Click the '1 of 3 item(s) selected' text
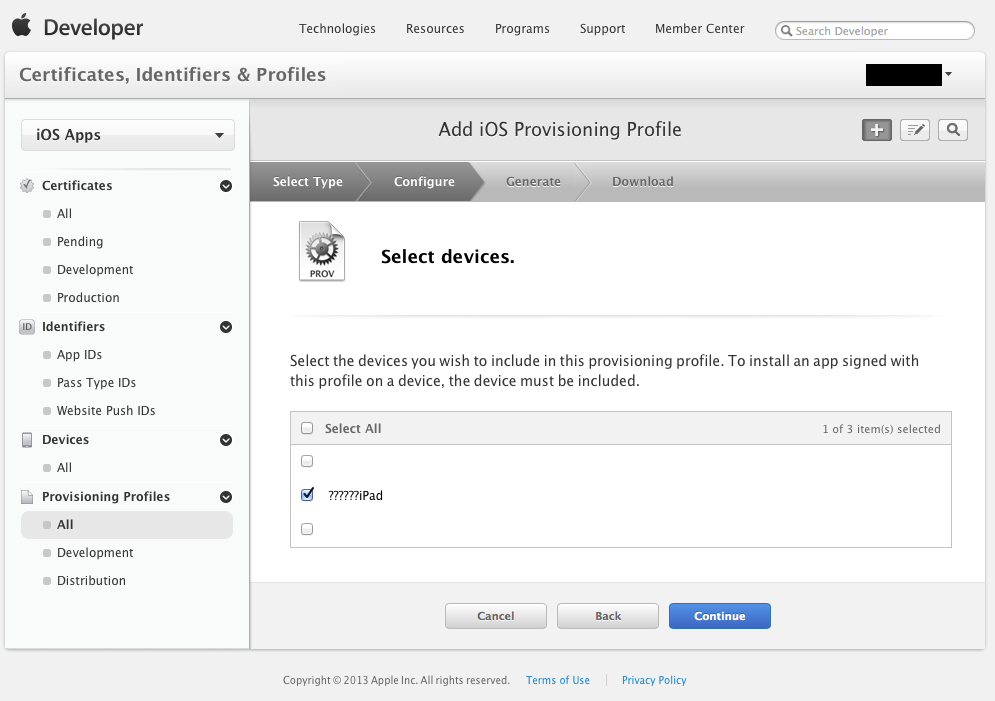 (881, 429)
